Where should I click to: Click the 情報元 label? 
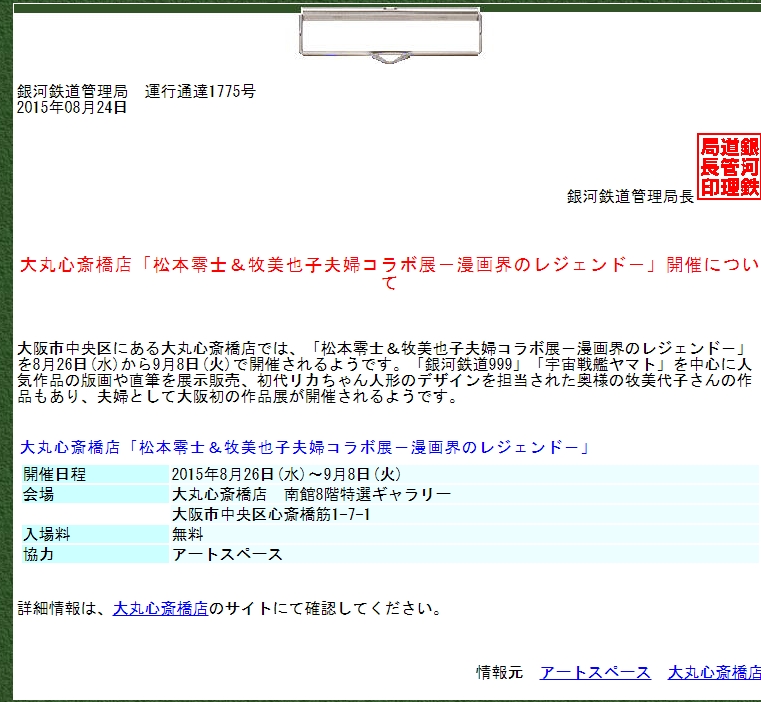point(499,672)
